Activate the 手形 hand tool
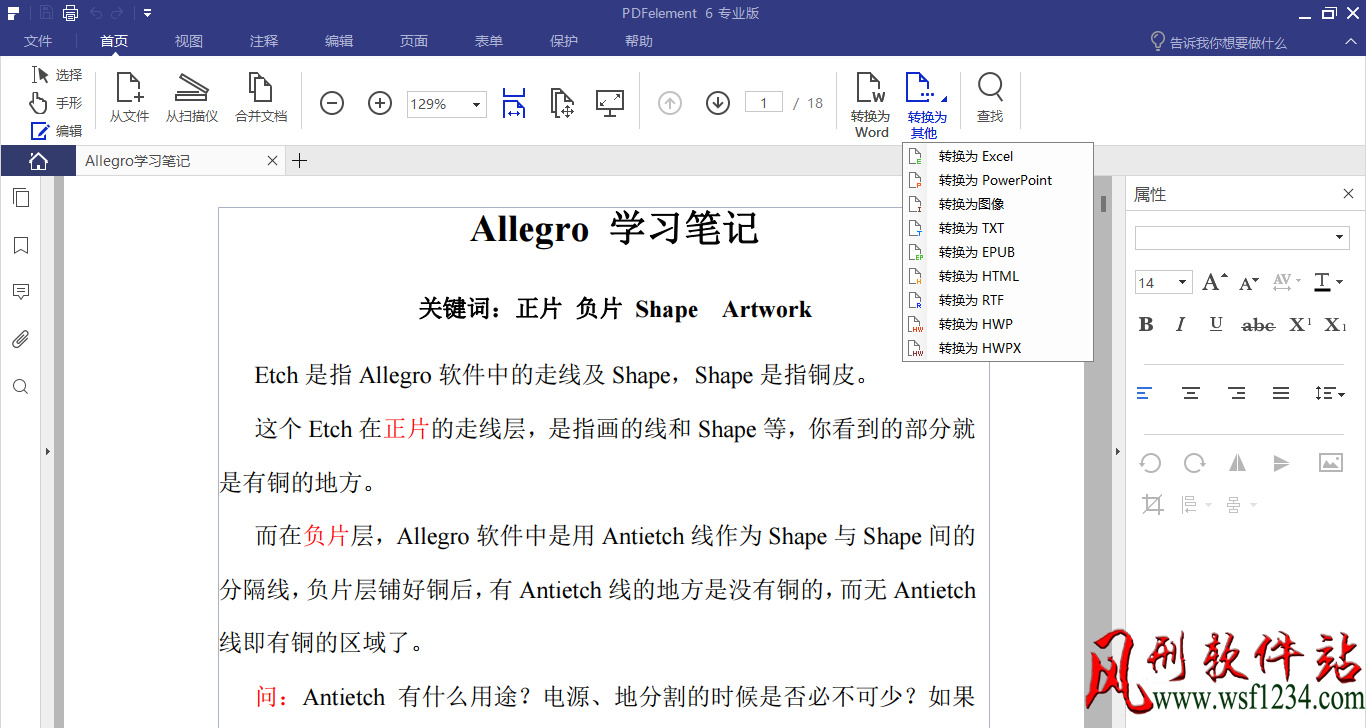Image resolution: width=1366 pixels, height=728 pixels. click(x=56, y=103)
